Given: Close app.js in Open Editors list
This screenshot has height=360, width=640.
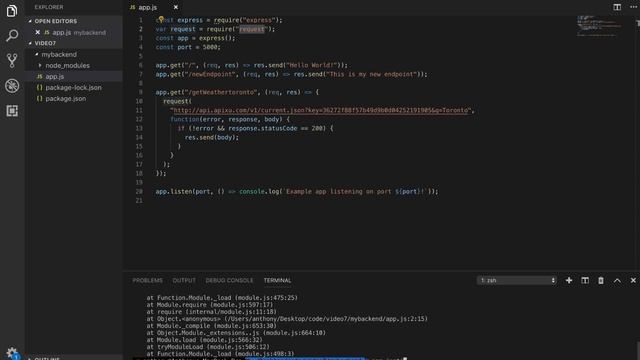Looking at the screenshot, I should (x=38, y=32).
